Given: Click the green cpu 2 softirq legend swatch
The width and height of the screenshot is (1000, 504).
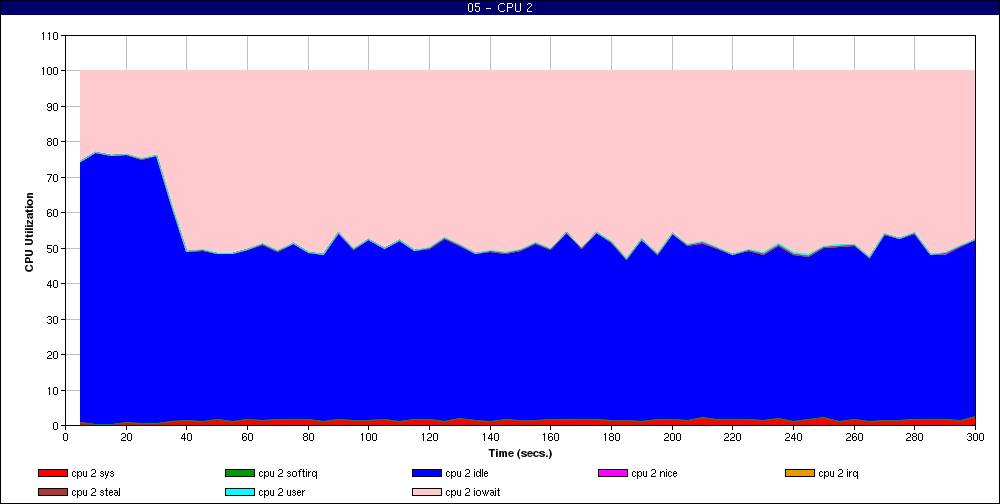Looking at the screenshot, I should pyautogui.click(x=240, y=473).
